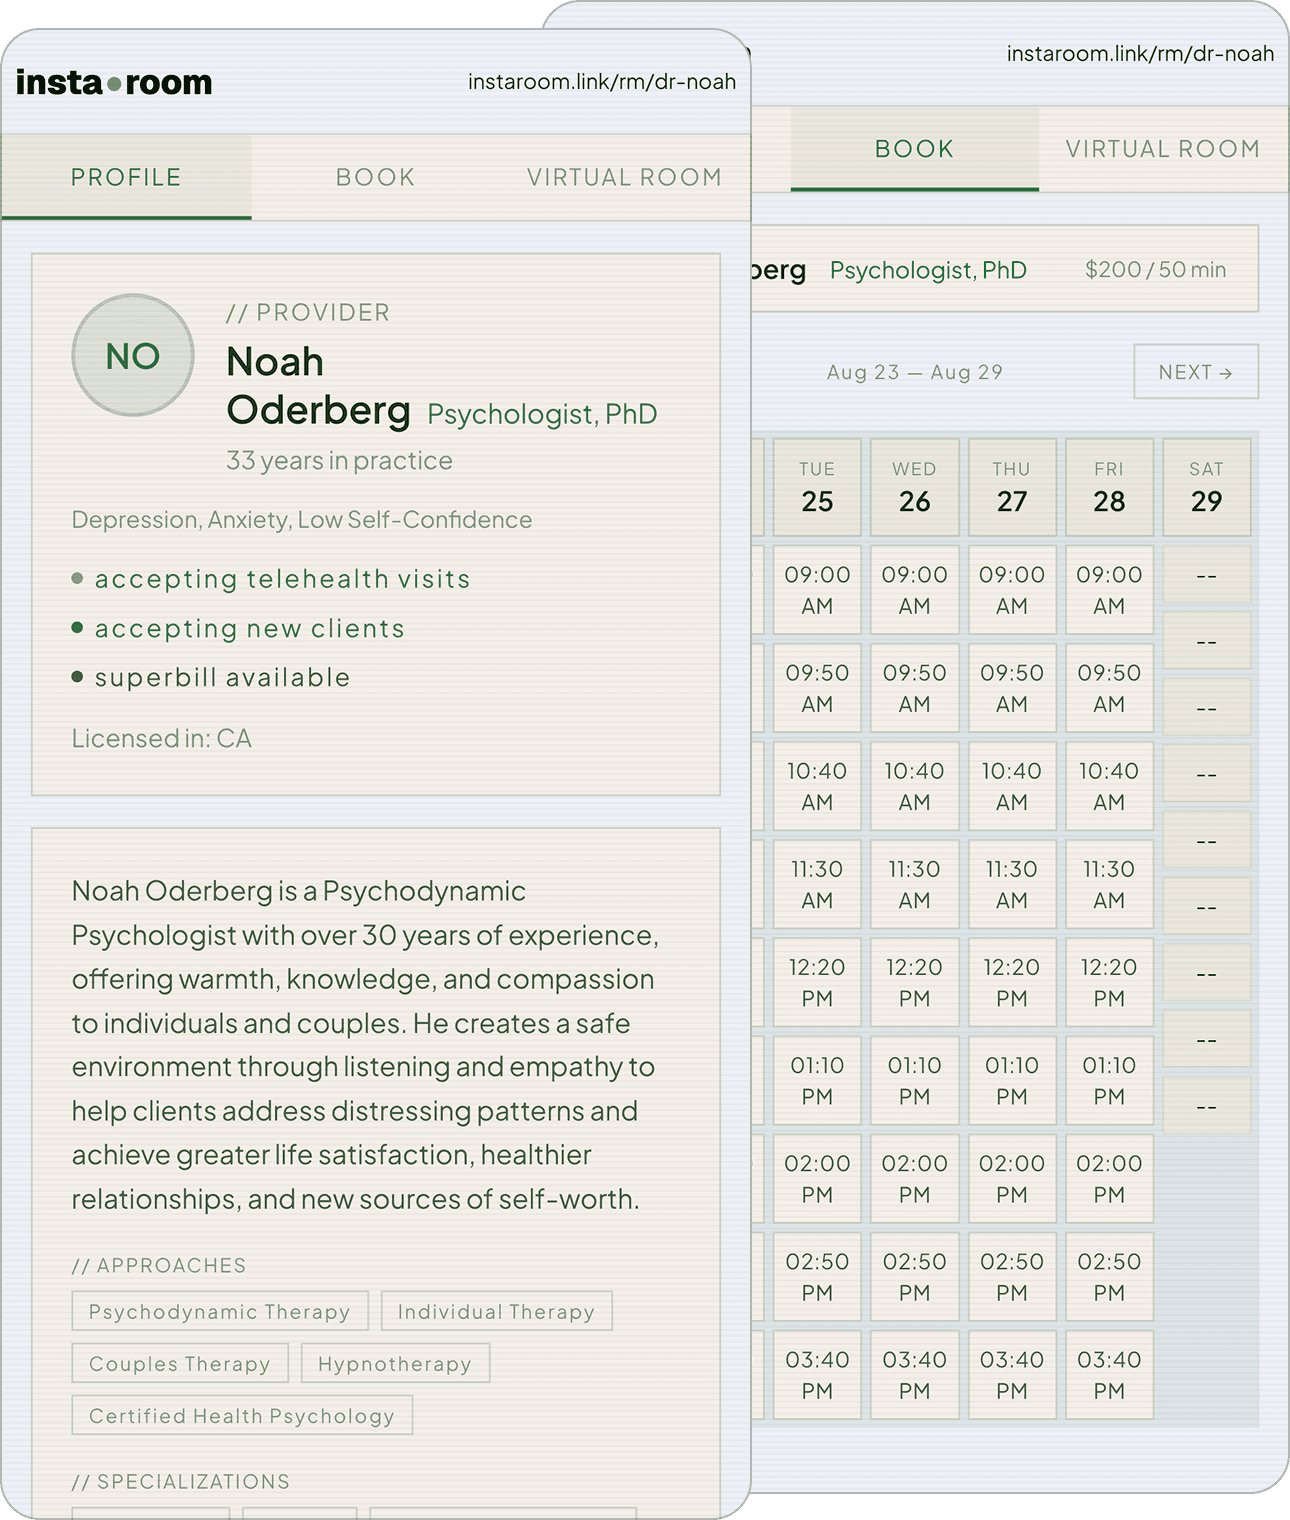
Task: Click the Certified Health Psychology tag
Action: (242, 1415)
